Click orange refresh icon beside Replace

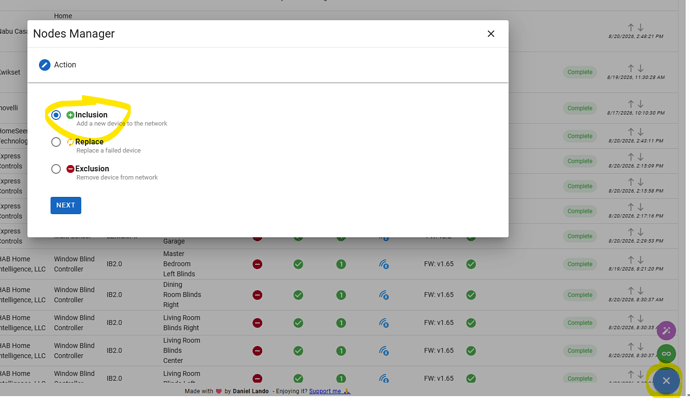click(x=70, y=142)
